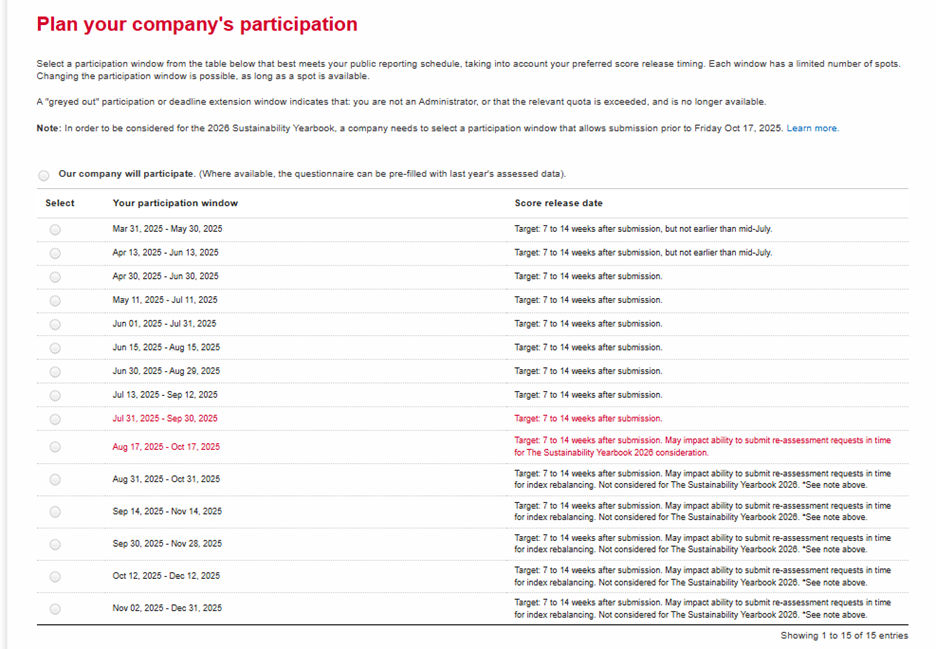Click the 'Score release date' column header

[558, 203]
